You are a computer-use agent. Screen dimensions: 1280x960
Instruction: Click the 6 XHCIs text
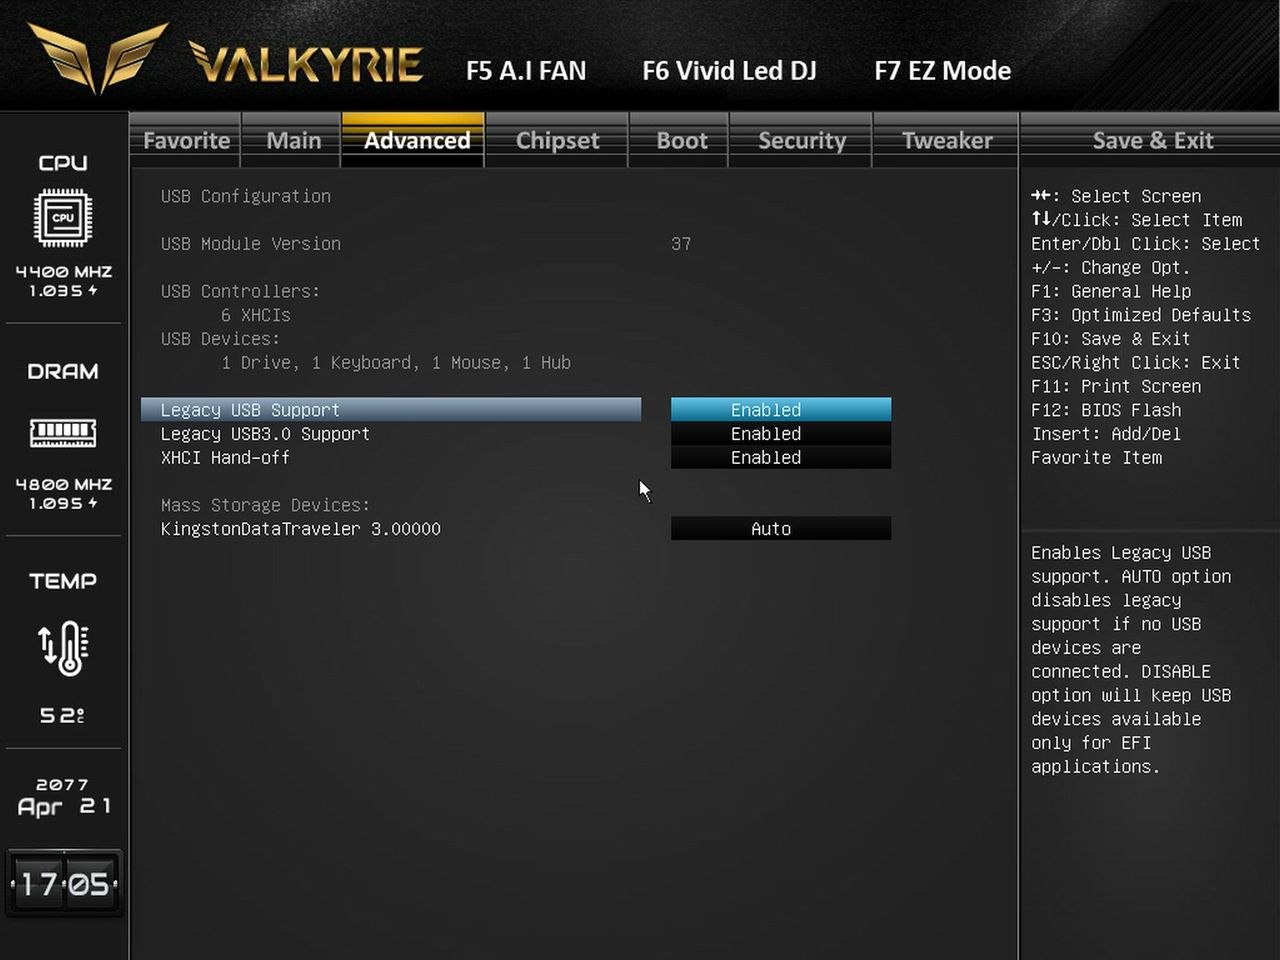click(x=256, y=315)
